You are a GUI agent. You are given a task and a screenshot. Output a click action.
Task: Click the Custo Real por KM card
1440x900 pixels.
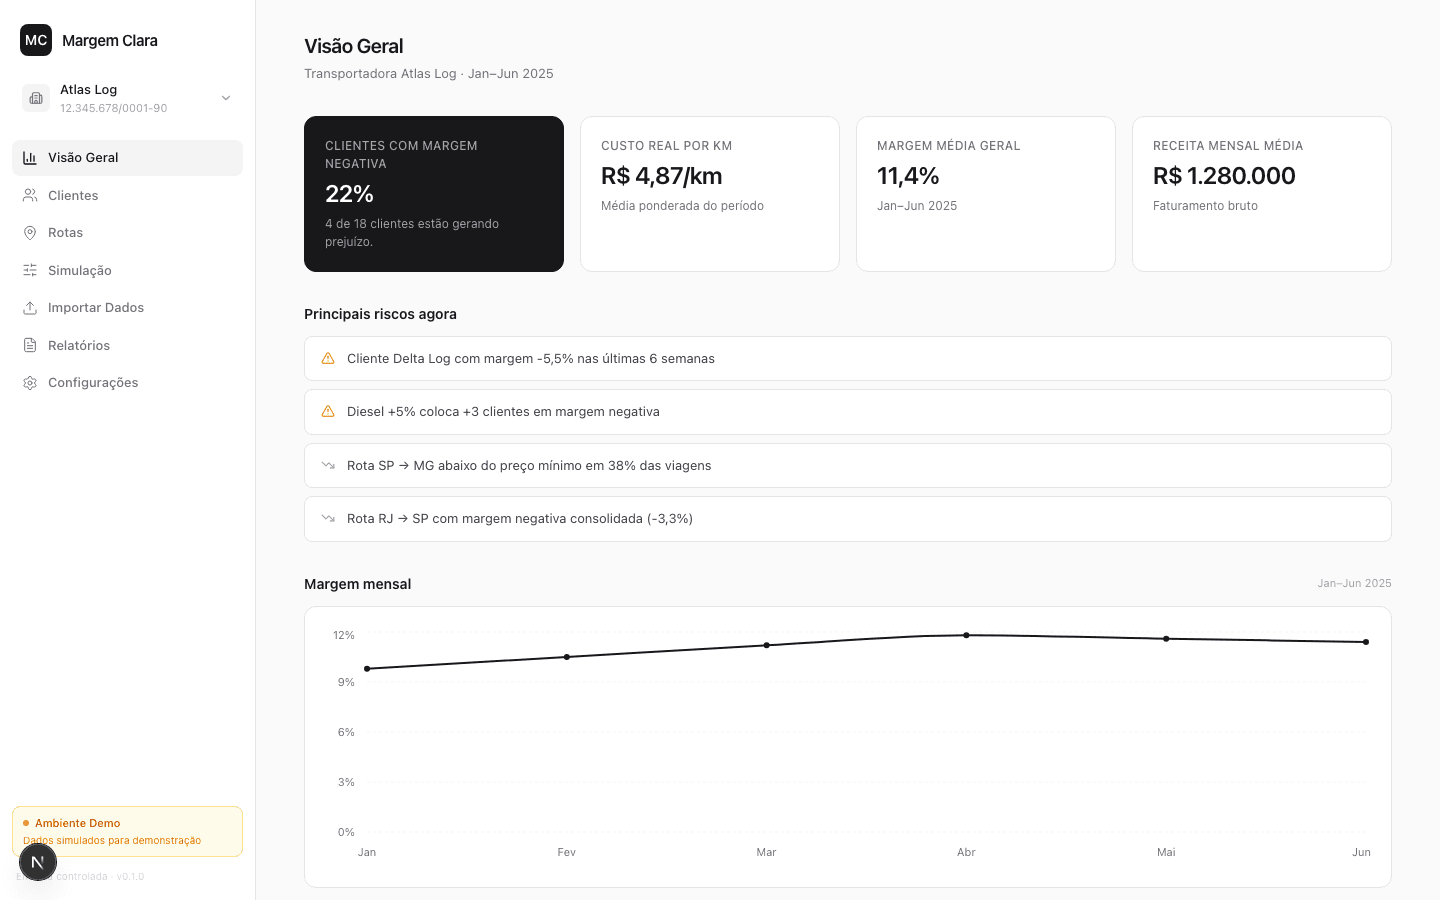point(710,194)
